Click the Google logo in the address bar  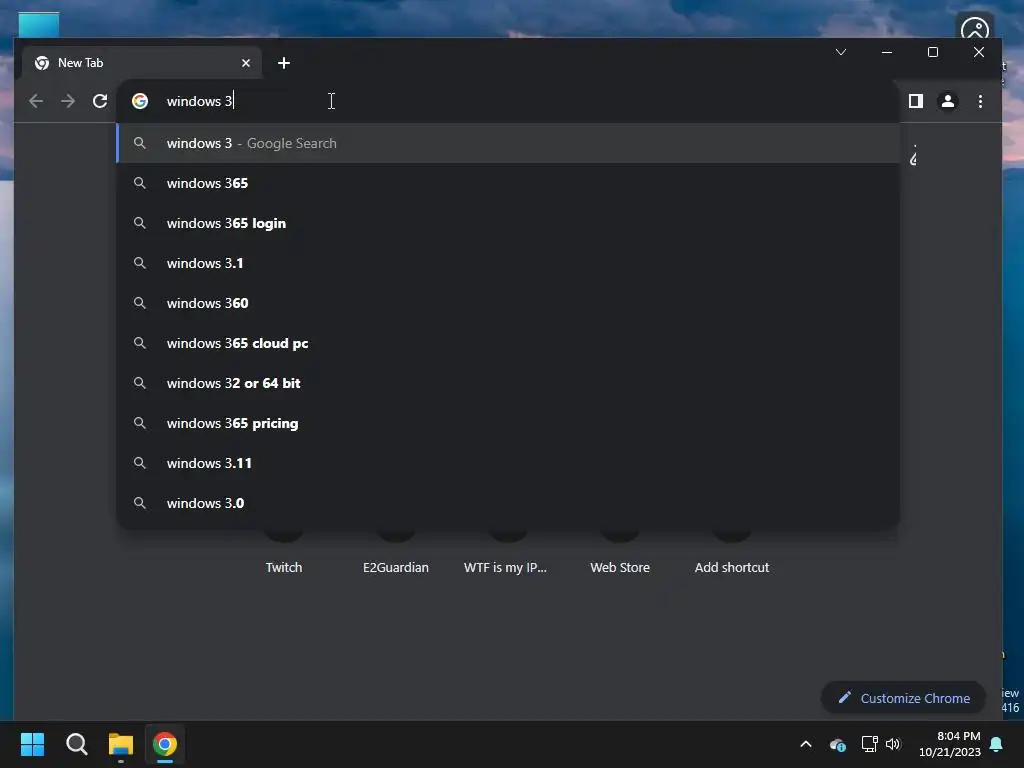coord(140,101)
